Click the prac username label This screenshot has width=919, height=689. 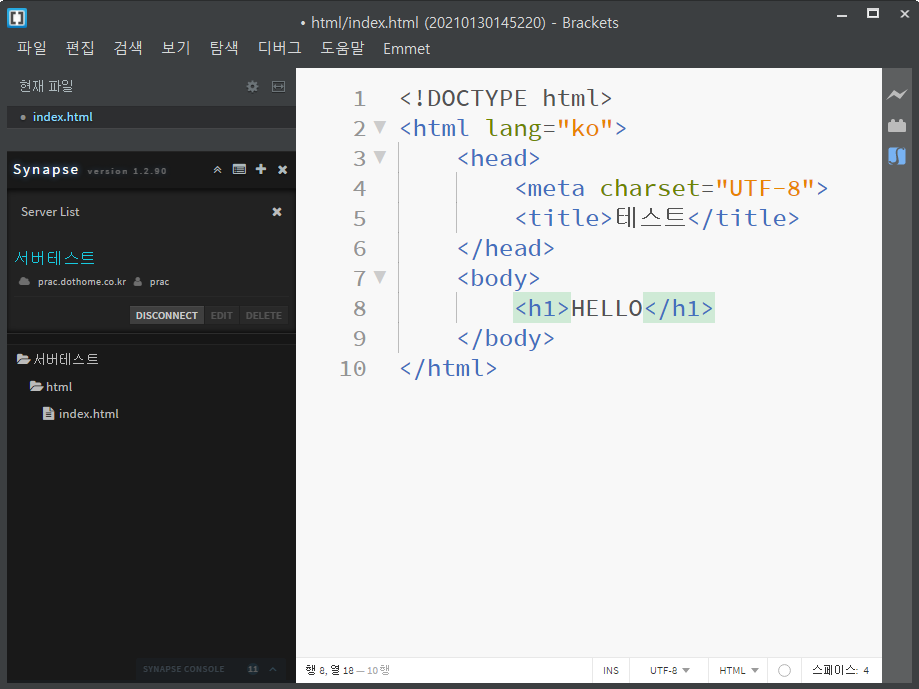[x=159, y=282]
